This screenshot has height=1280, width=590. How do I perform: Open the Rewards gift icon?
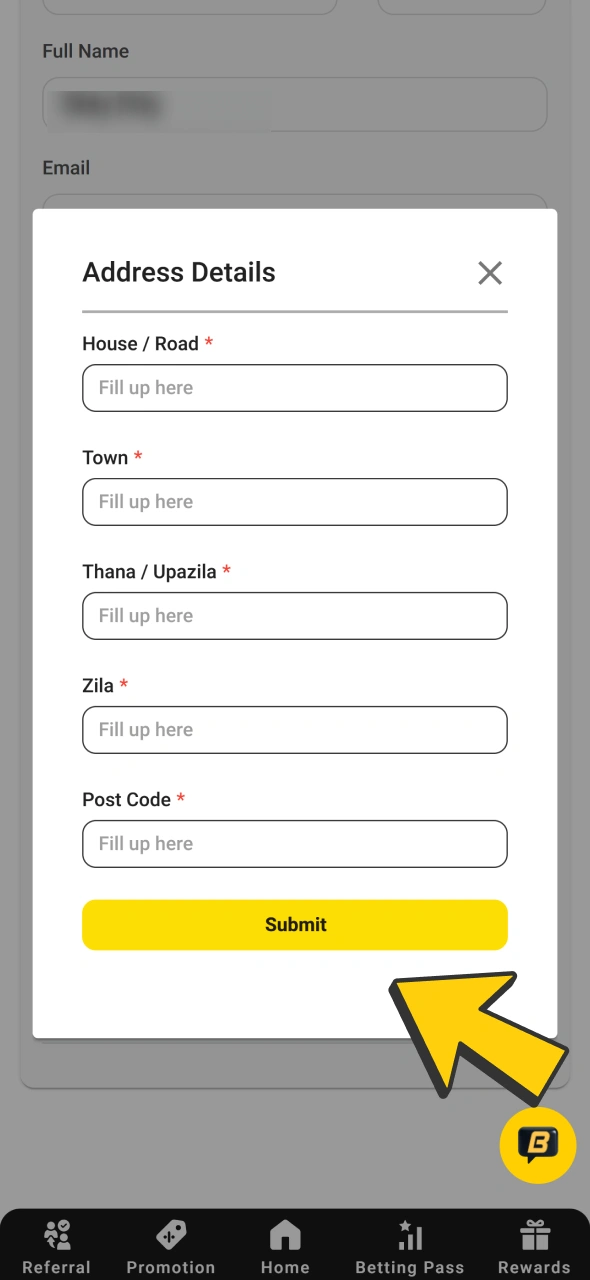533,1233
